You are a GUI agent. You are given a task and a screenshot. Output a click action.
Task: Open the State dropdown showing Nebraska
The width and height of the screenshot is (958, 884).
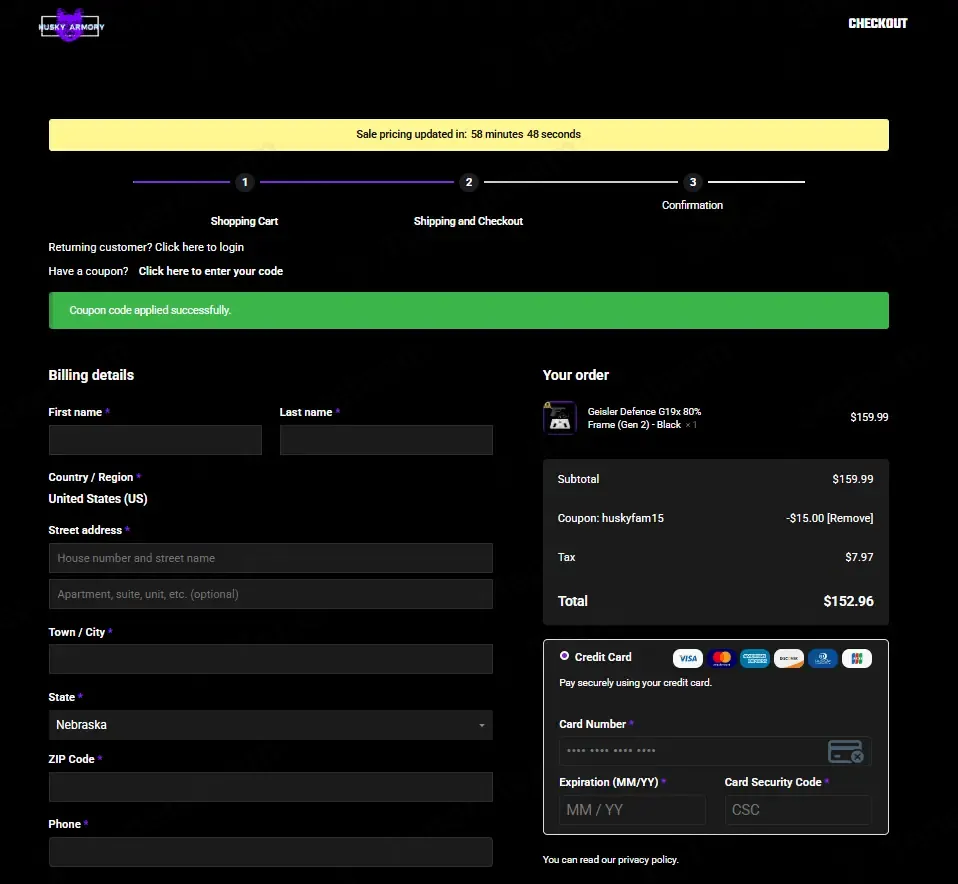click(x=270, y=725)
